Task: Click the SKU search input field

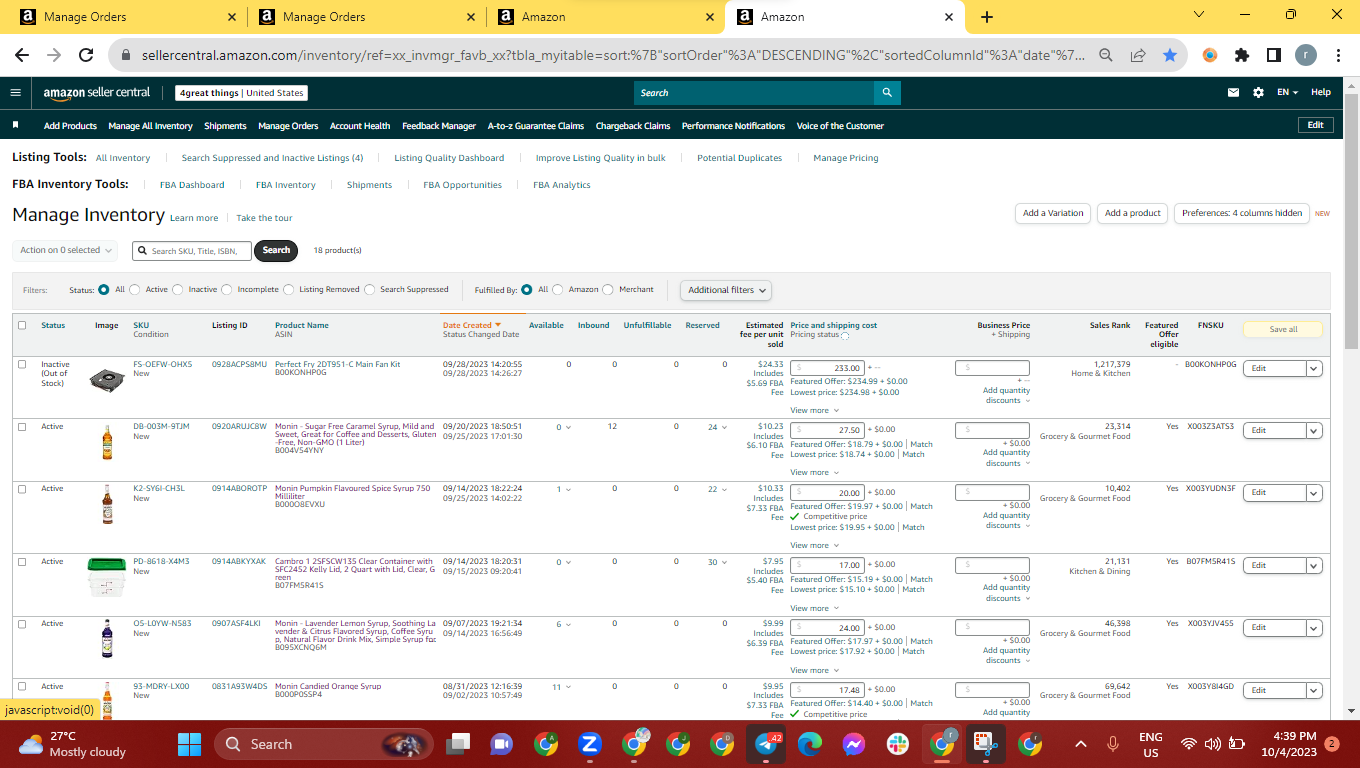Action: pyautogui.click(x=192, y=251)
